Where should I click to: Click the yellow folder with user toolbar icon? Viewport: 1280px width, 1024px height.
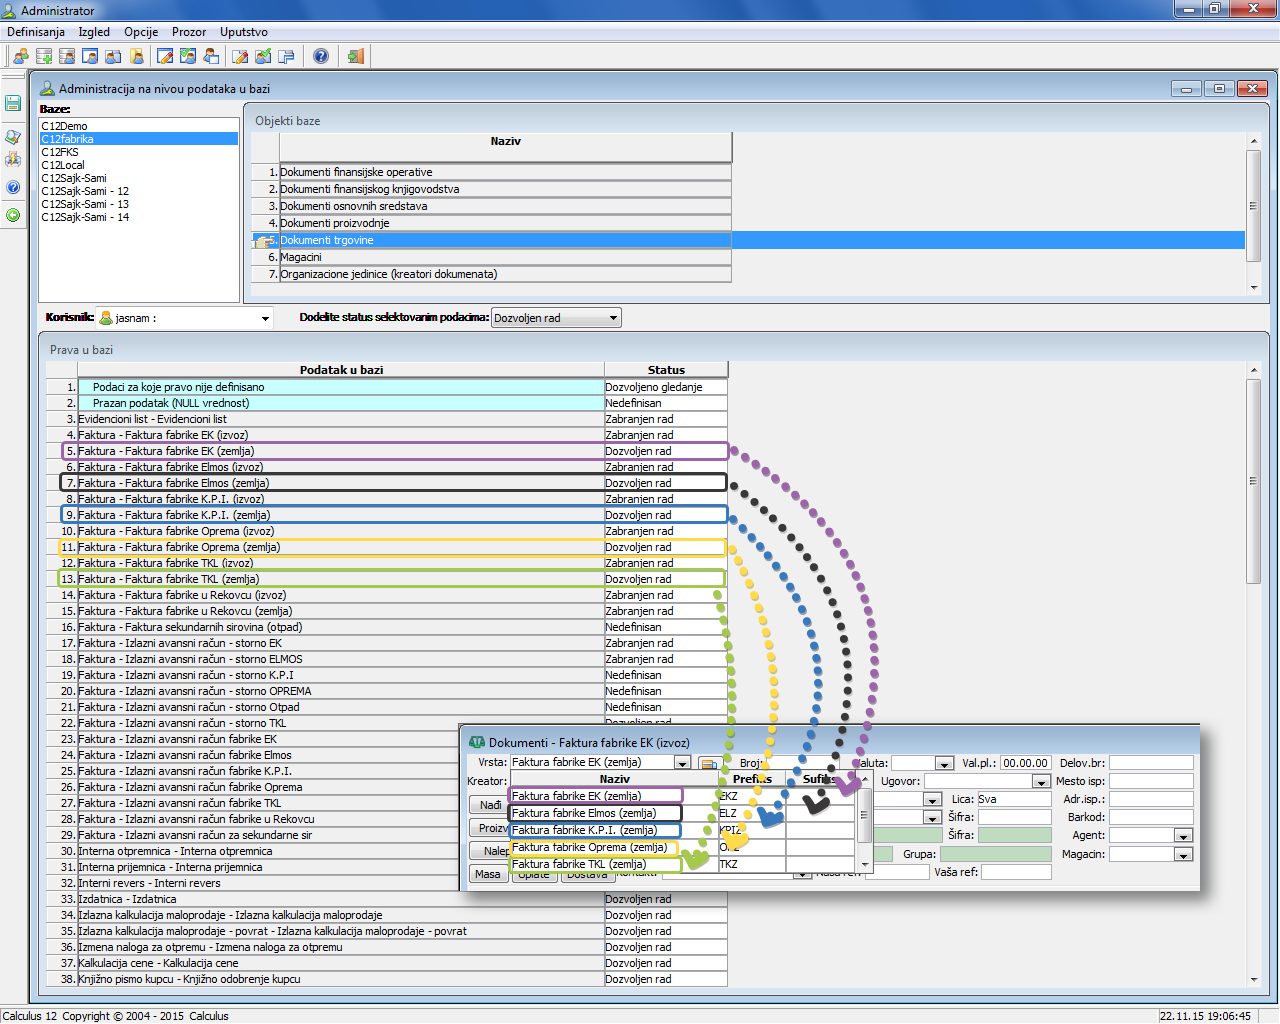click(x=137, y=56)
